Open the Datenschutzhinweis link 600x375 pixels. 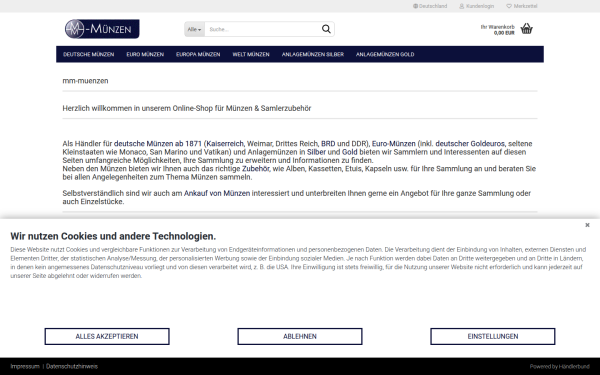tap(72, 366)
